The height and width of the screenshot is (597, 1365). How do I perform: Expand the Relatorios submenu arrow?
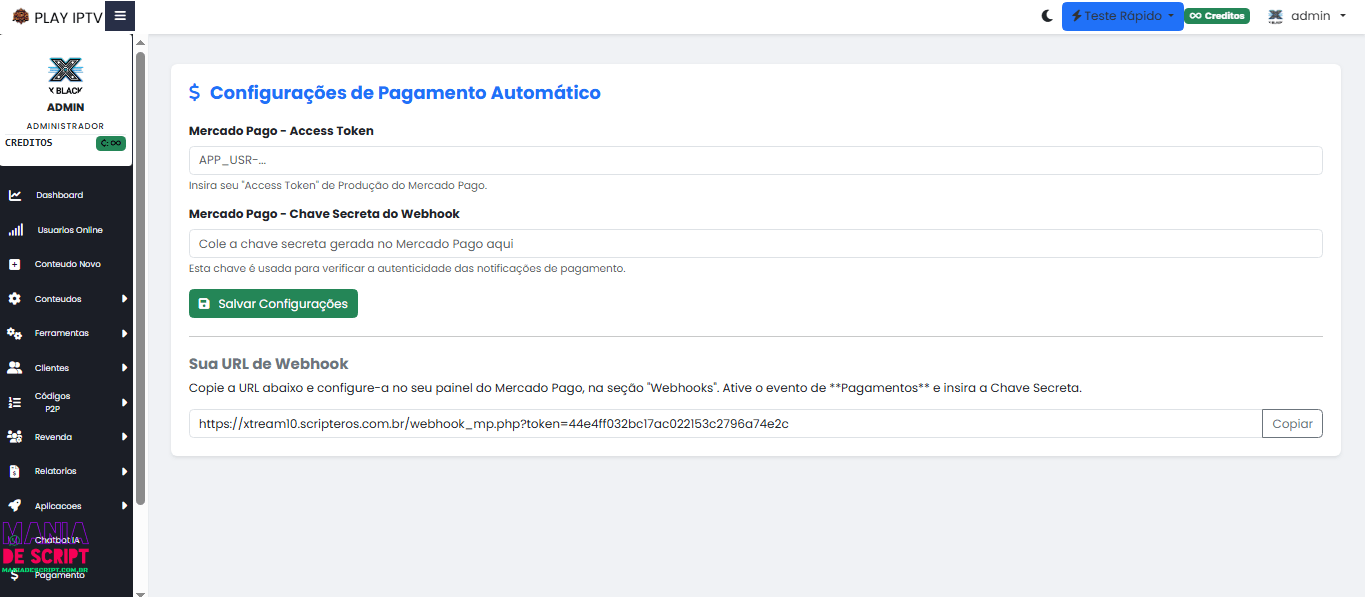point(125,471)
